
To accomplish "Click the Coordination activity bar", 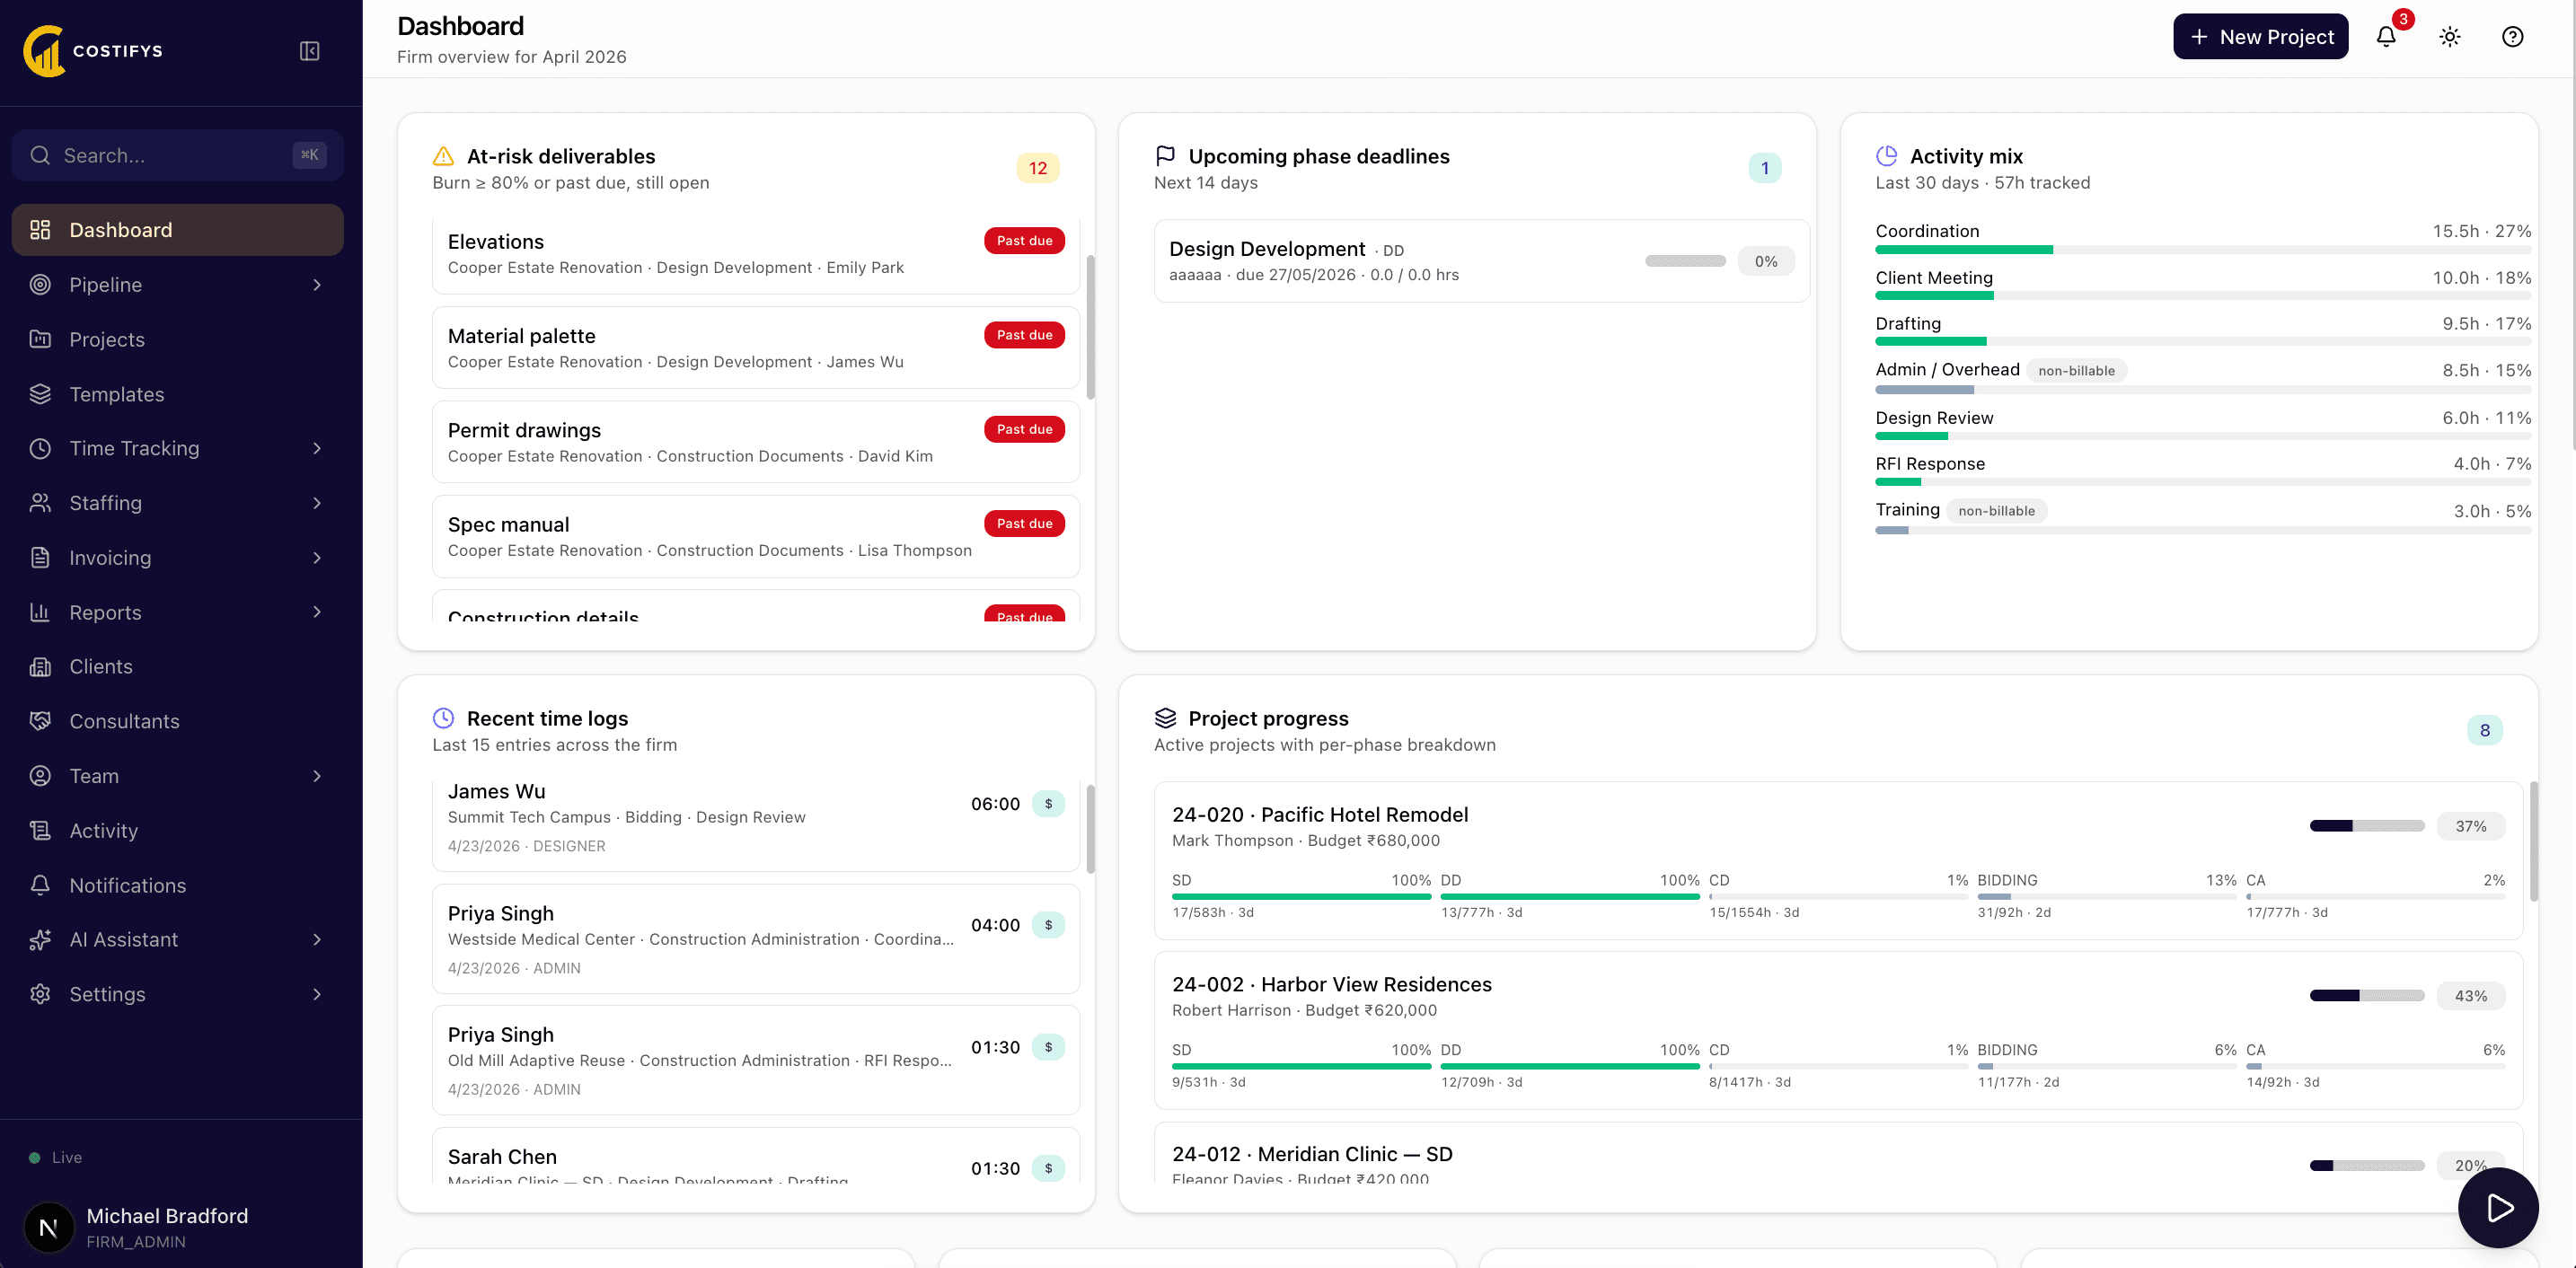I will pyautogui.click(x=2203, y=250).
